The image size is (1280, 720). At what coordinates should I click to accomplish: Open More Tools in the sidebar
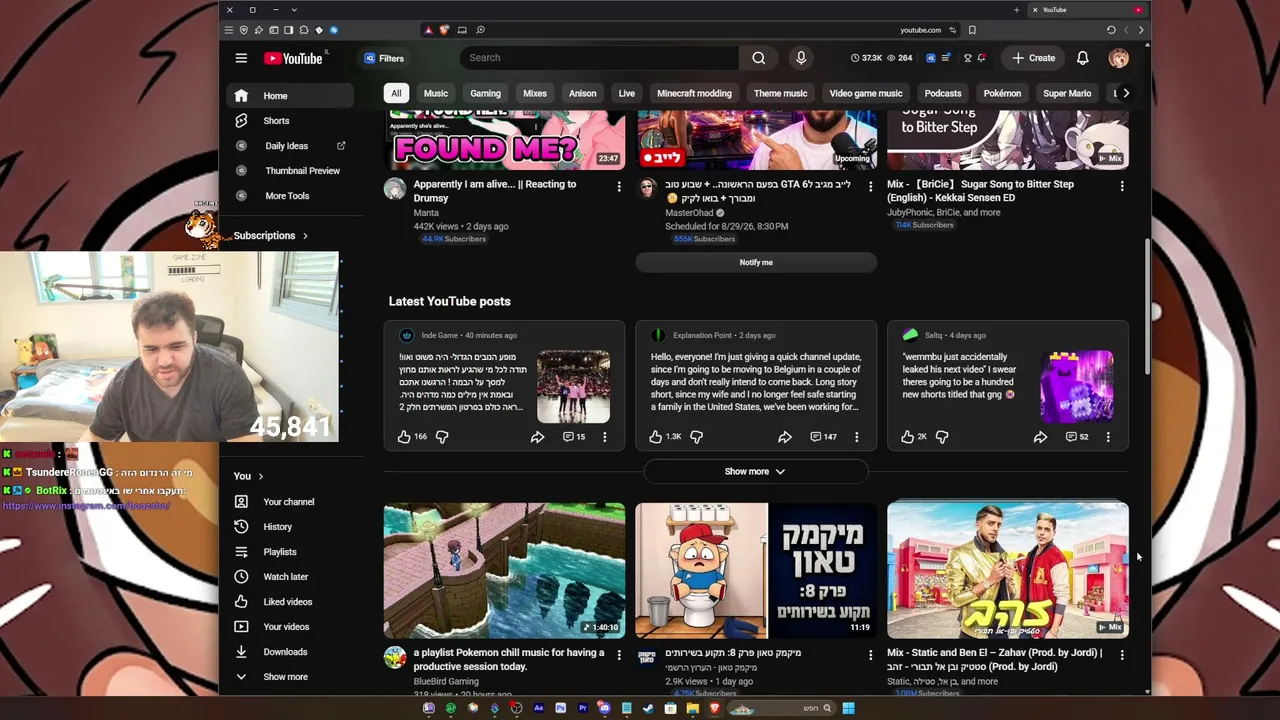coord(290,196)
